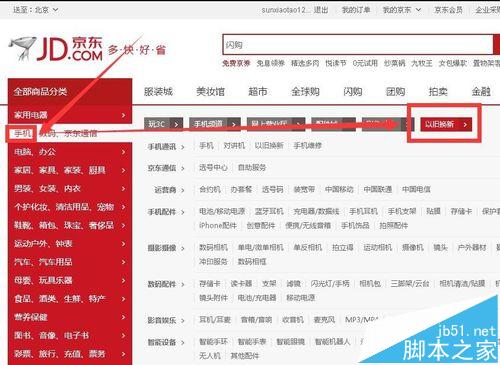Expand the 汽车、汽车用品 category chevron

[x=123, y=262]
